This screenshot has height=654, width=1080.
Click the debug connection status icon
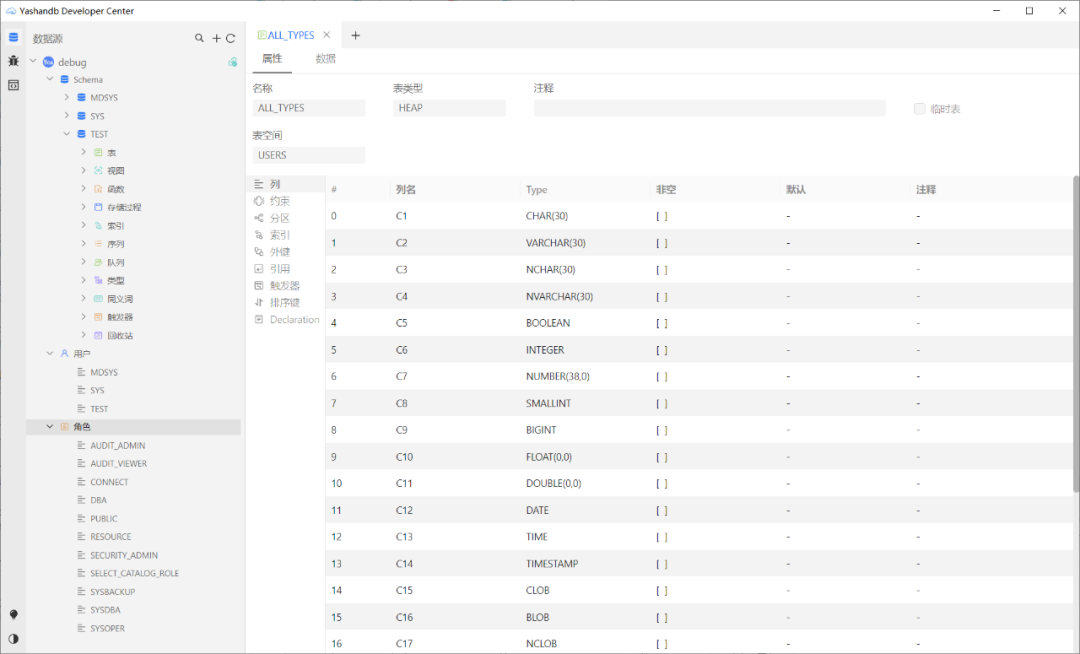click(233, 62)
